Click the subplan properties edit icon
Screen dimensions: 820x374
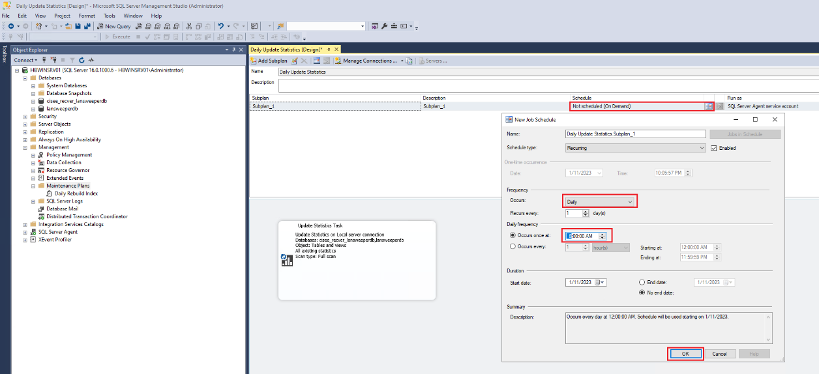click(295, 61)
